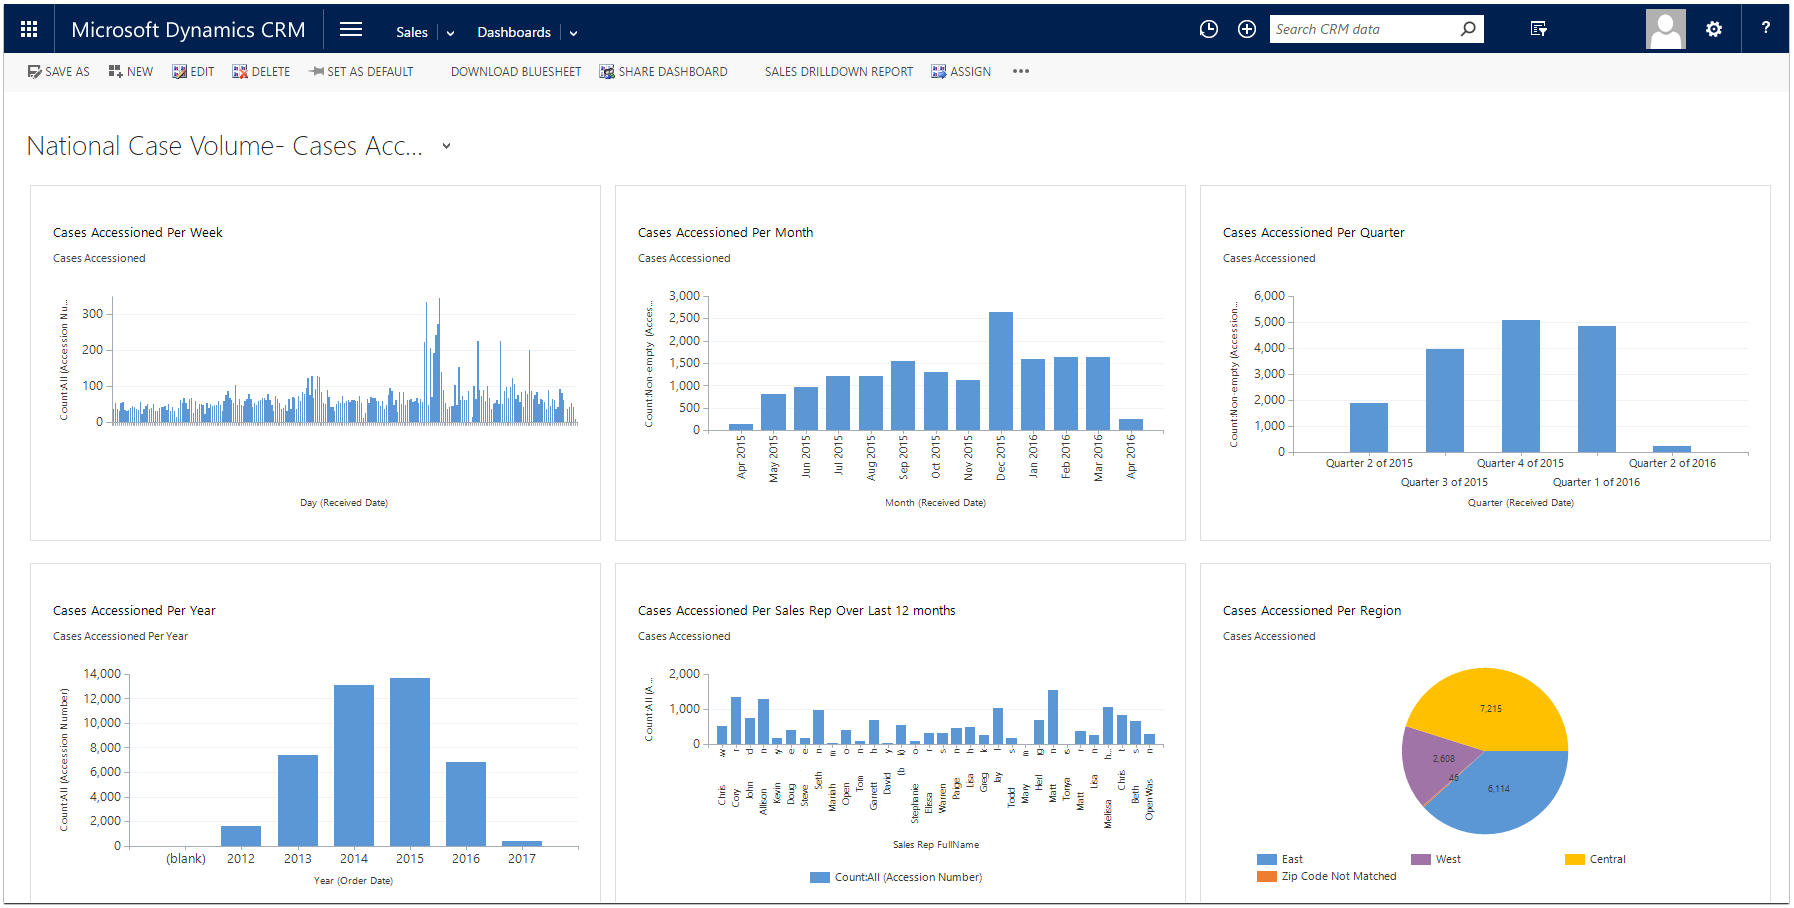Viewport: 1794px width, 908px height.
Task: Click Delete in the command bar
Action: (x=261, y=72)
